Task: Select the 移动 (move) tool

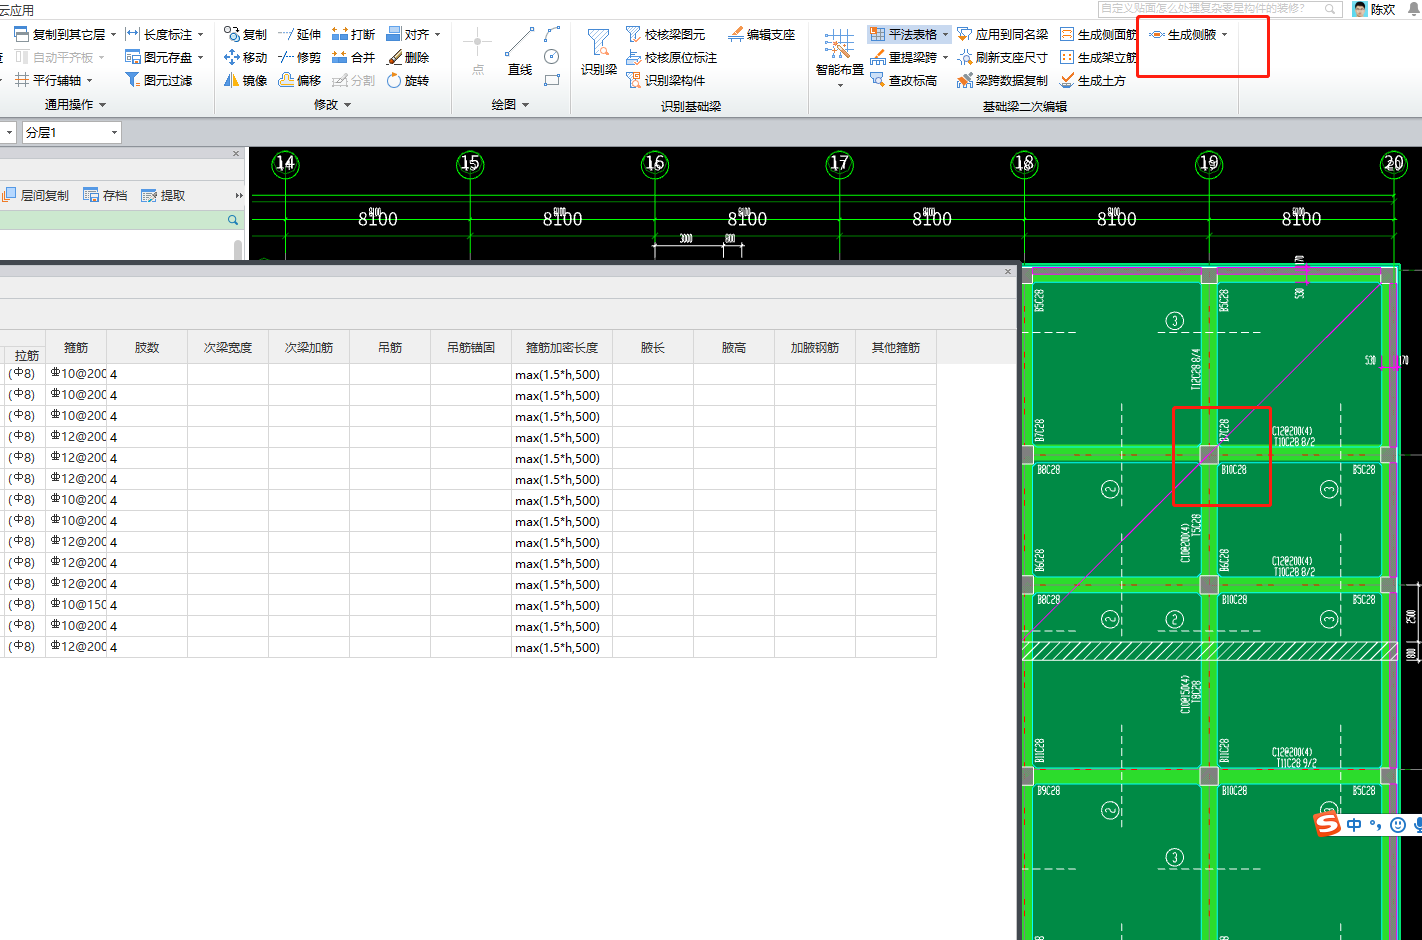Action: click(x=246, y=57)
